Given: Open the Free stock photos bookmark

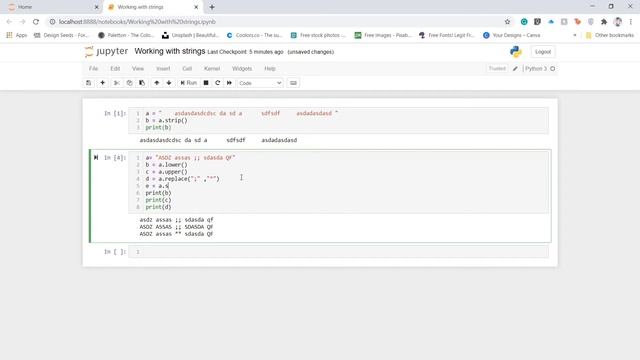Looking at the screenshot, I should click(318, 36).
